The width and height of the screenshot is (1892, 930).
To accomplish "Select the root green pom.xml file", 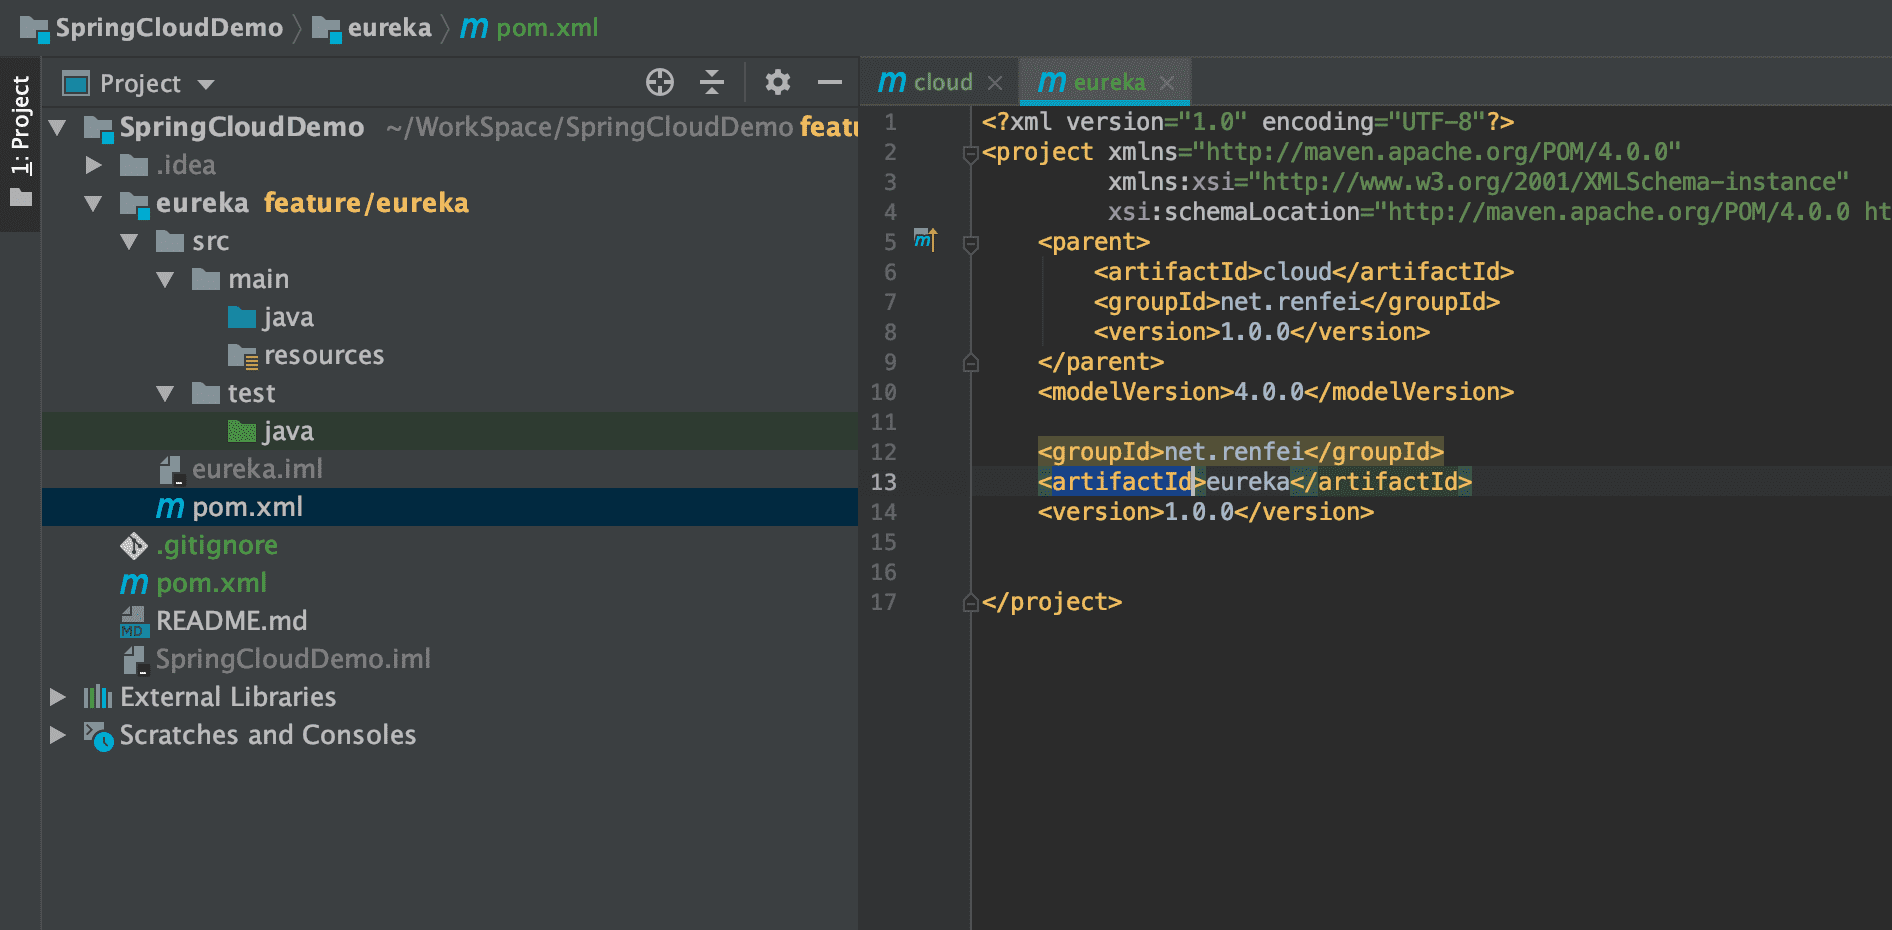I will coord(450,583).
